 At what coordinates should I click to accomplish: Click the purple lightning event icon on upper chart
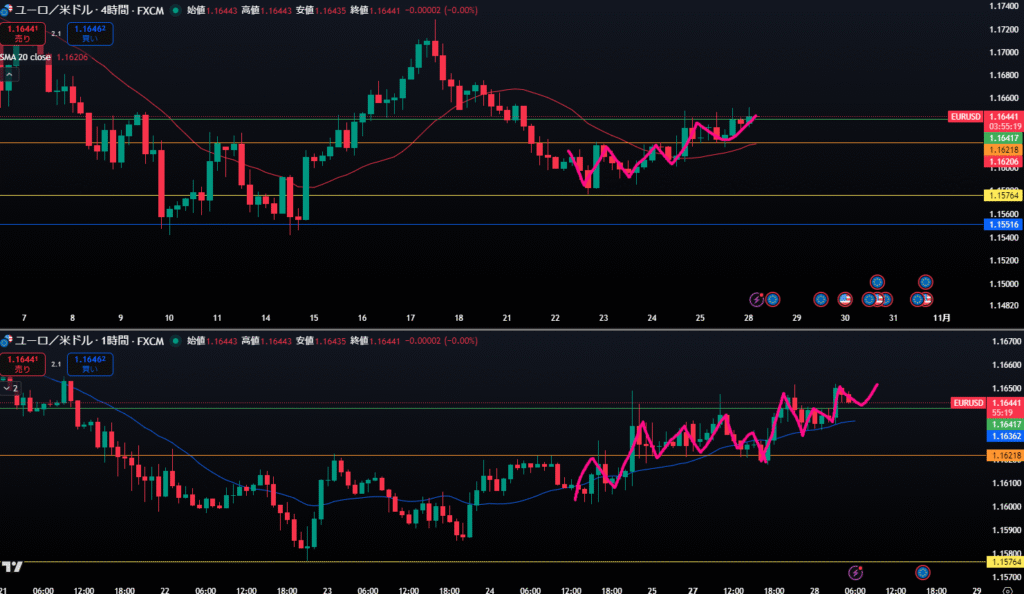(x=757, y=299)
